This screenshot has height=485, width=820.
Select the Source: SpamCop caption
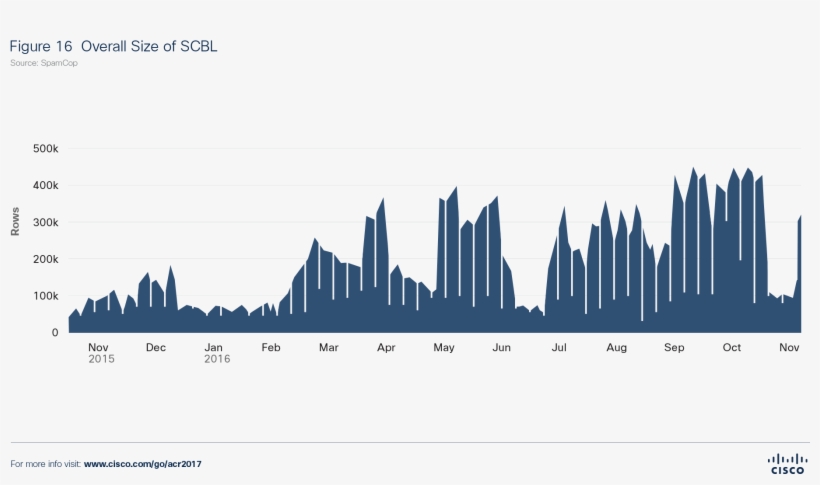pyautogui.click(x=44, y=63)
